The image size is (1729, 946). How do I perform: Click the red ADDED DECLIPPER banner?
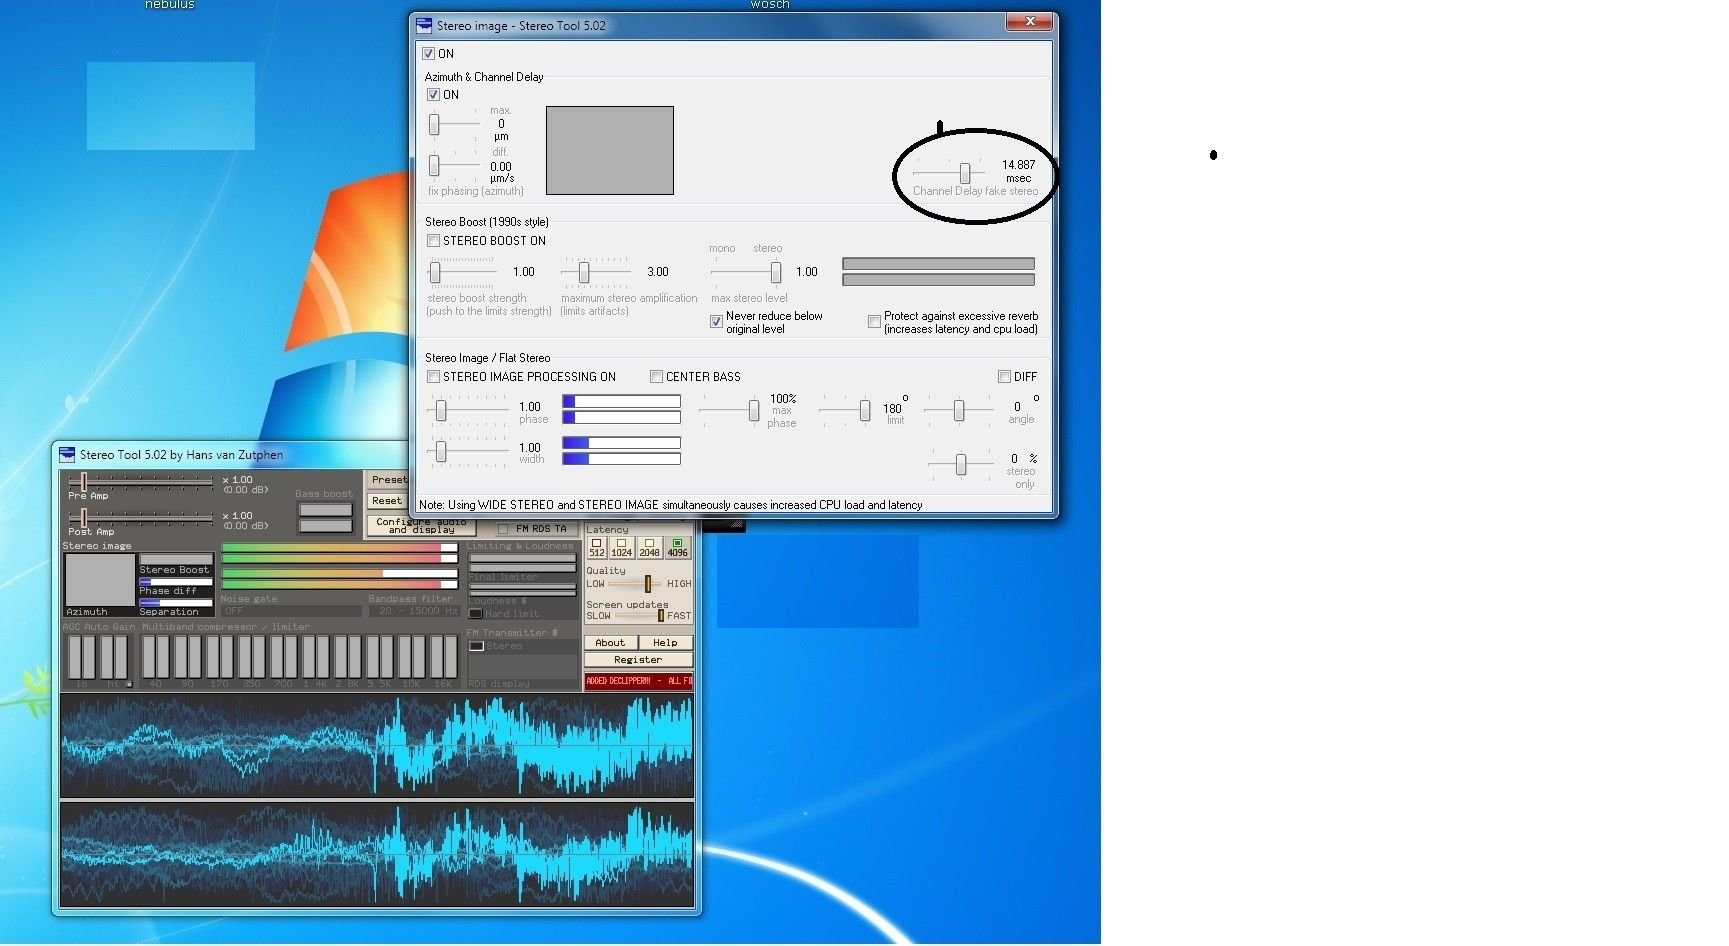pos(638,681)
